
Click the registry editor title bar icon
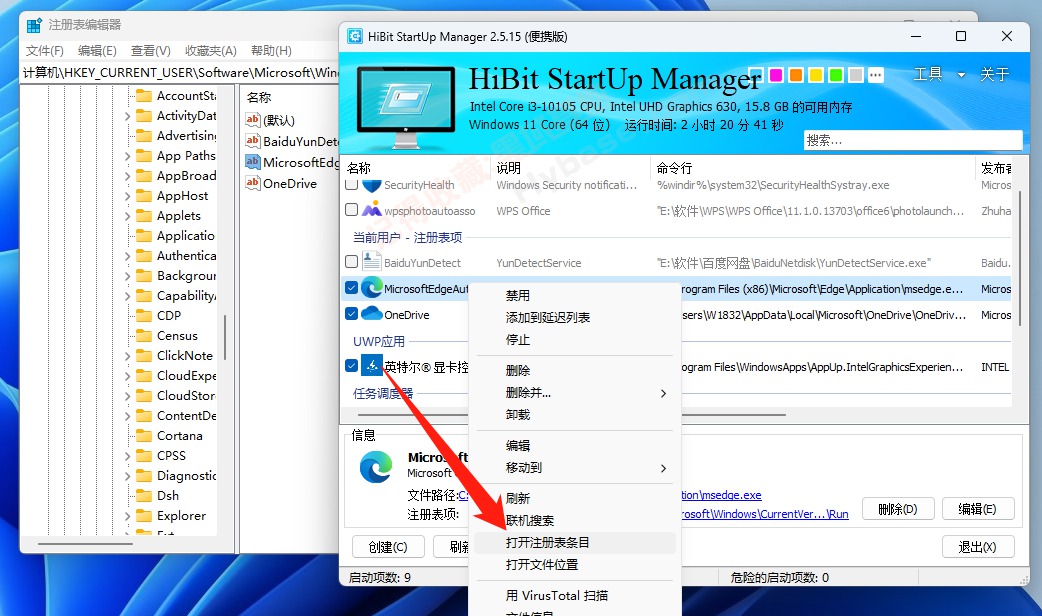point(35,25)
